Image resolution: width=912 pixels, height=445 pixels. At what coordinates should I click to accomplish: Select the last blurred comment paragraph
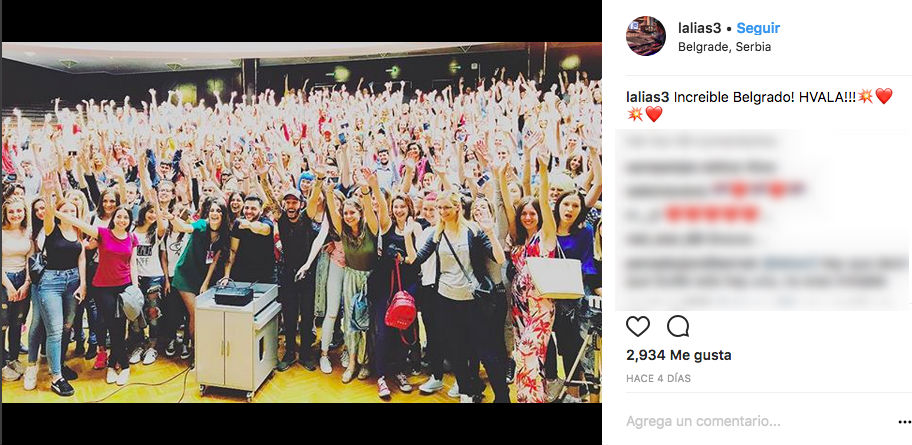pyautogui.click(x=765, y=273)
